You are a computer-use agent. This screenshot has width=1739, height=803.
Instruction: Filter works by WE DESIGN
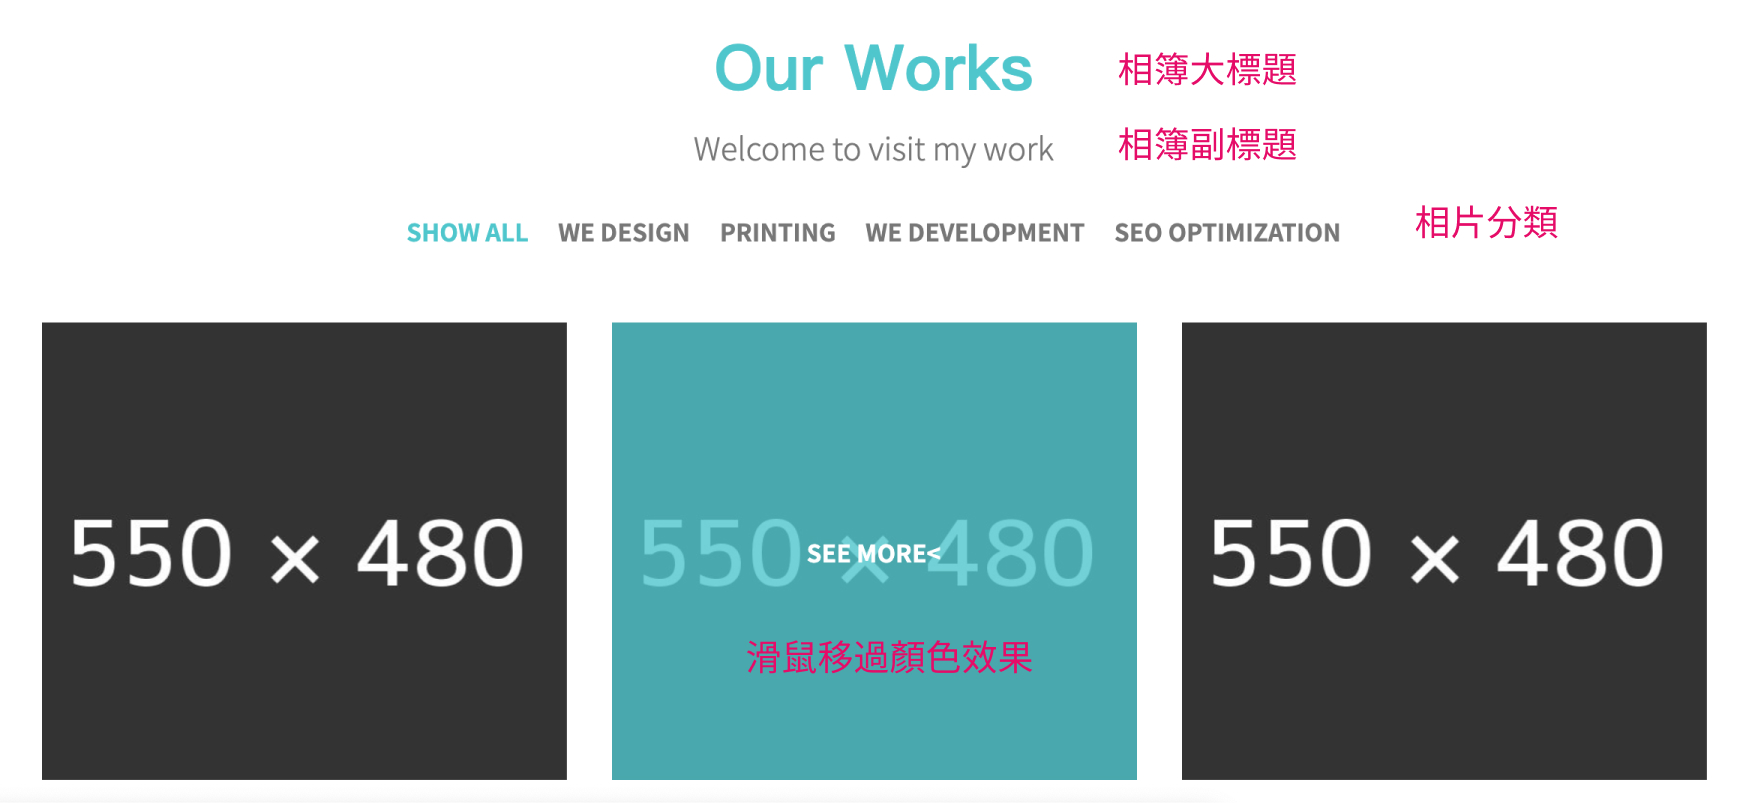(x=624, y=233)
